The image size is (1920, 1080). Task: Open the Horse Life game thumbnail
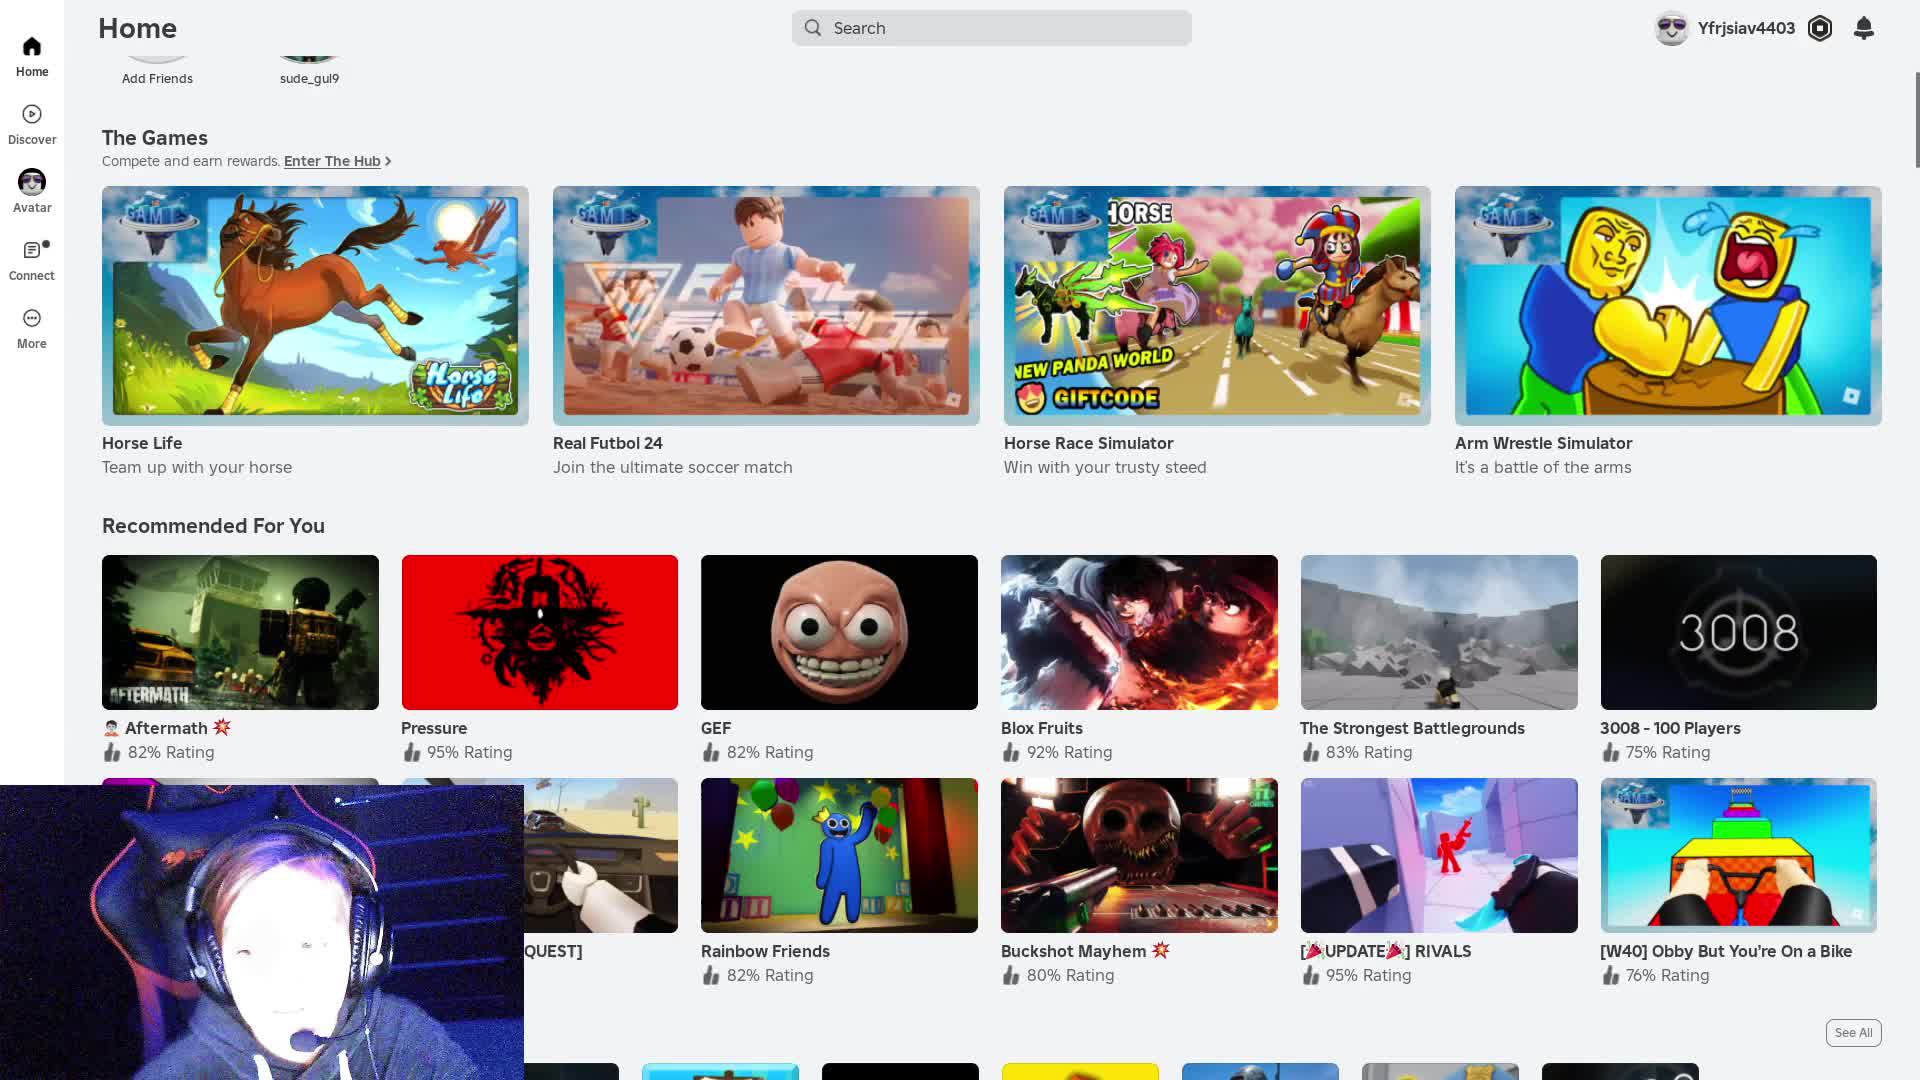click(x=315, y=305)
